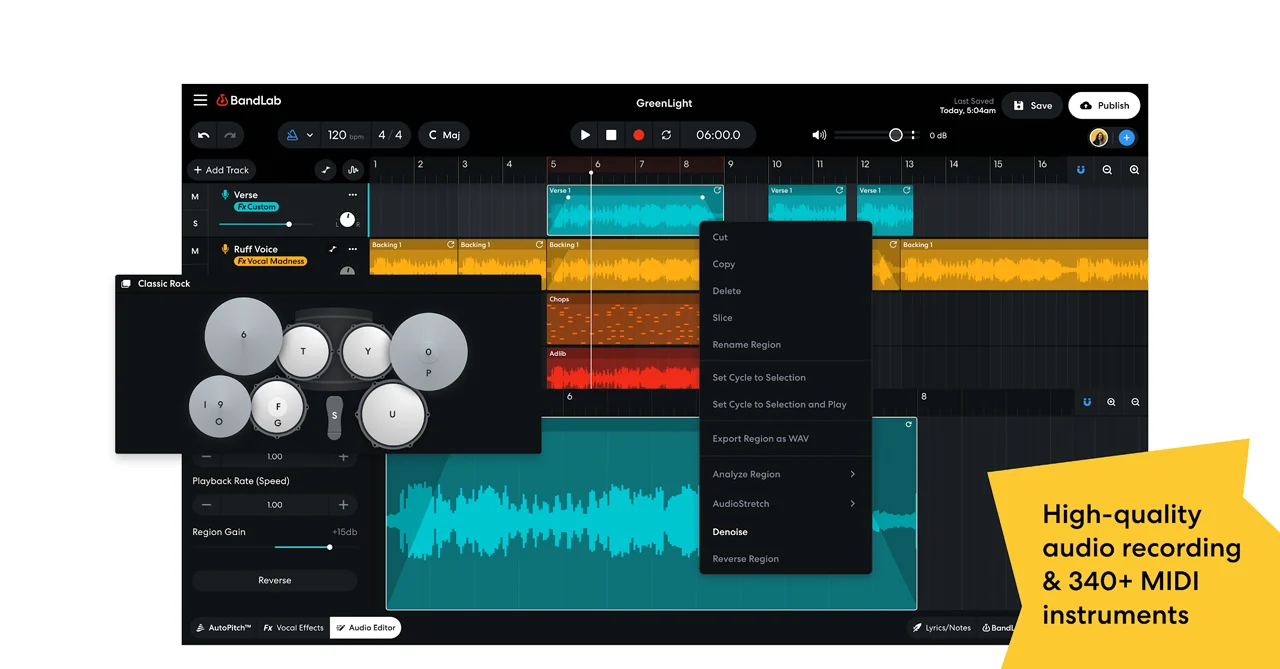Click the 120 bpm tempo field

344,135
